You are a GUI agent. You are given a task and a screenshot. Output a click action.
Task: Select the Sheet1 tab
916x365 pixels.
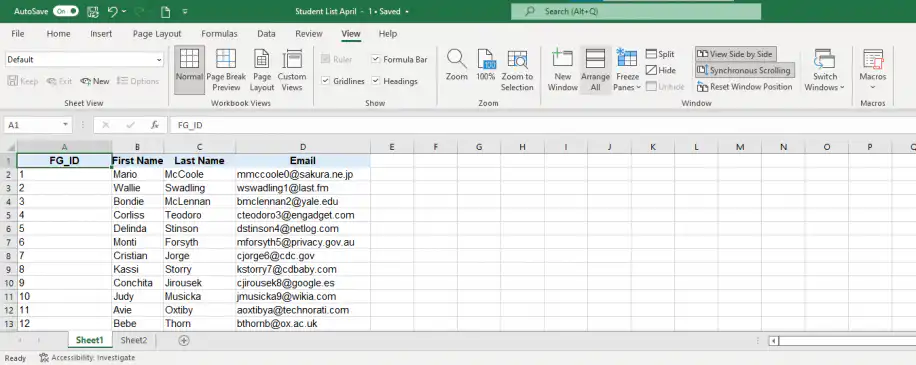pos(89,340)
